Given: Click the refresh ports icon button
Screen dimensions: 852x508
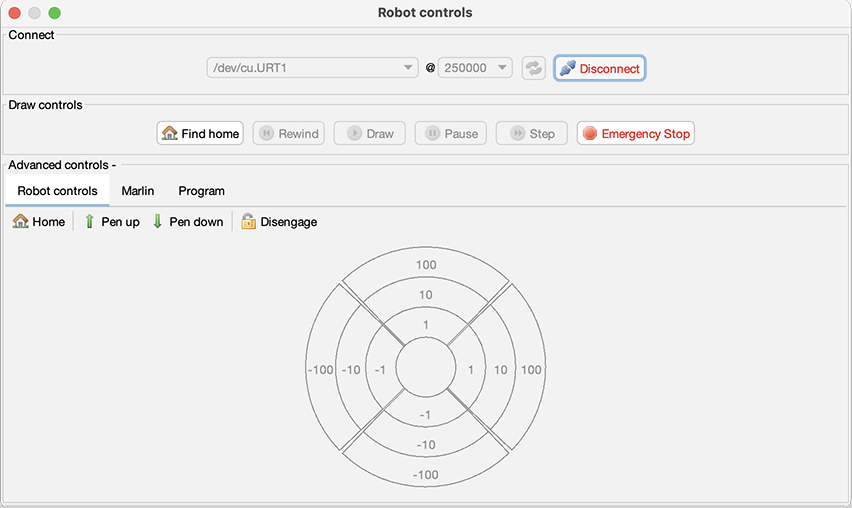Looking at the screenshot, I should pos(534,68).
